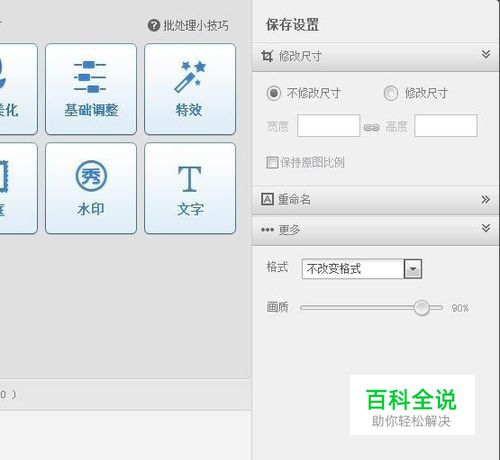Open the 文字 text tool

190,188
